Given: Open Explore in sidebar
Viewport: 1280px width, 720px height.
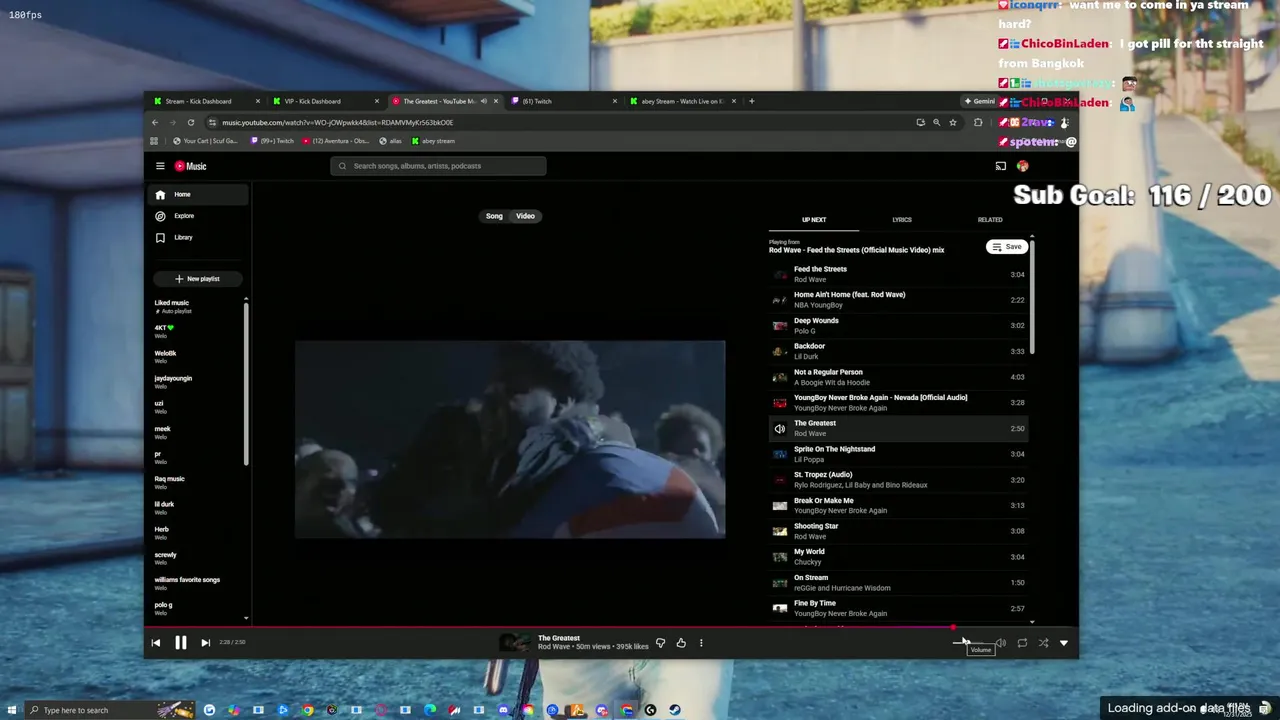Looking at the screenshot, I should pyautogui.click(x=199, y=216).
